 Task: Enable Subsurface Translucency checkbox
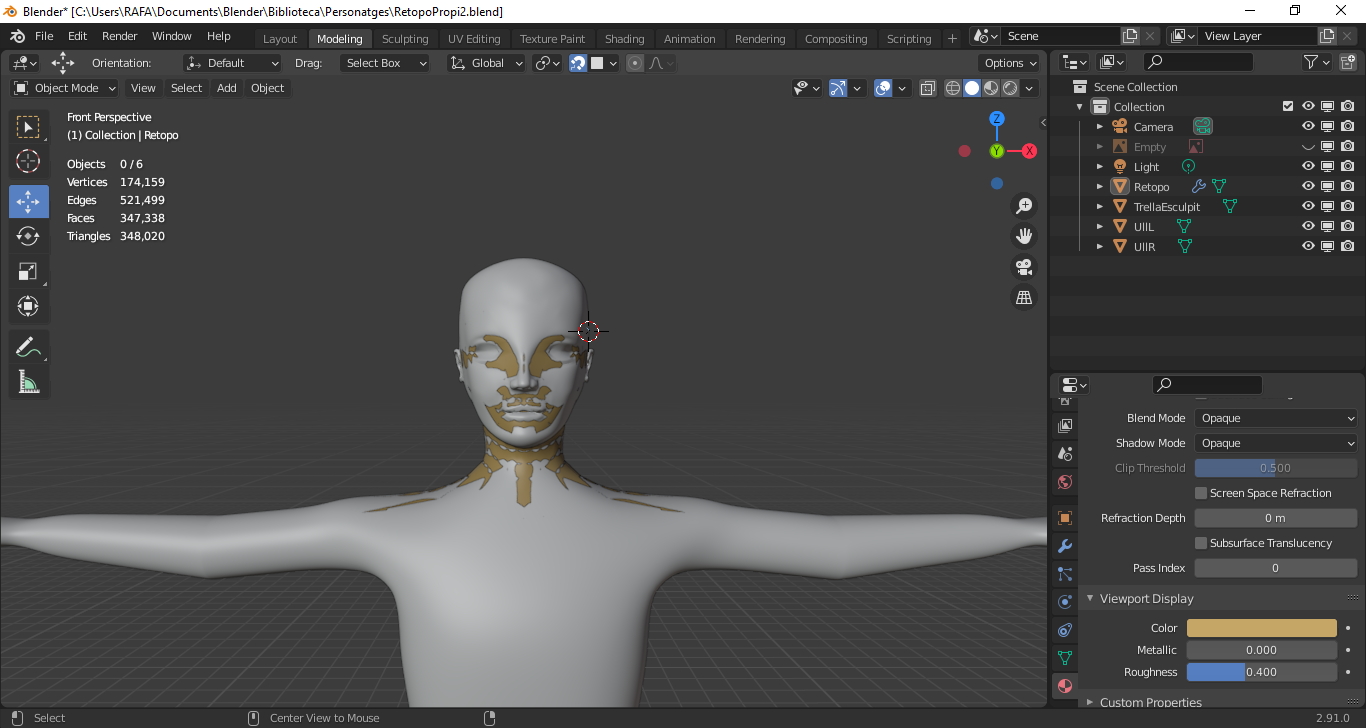[1201, 543]
